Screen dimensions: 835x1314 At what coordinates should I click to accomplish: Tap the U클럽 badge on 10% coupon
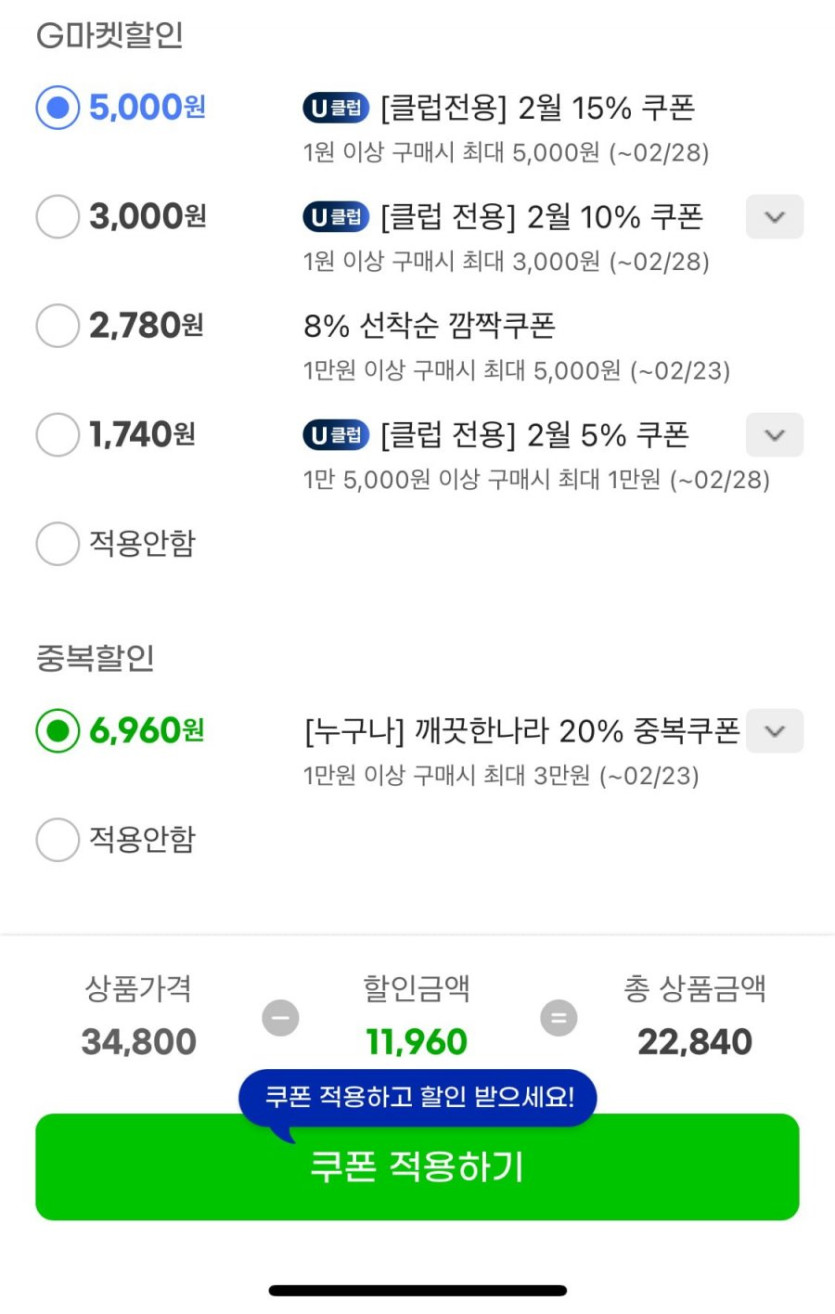tap(336, 217)
